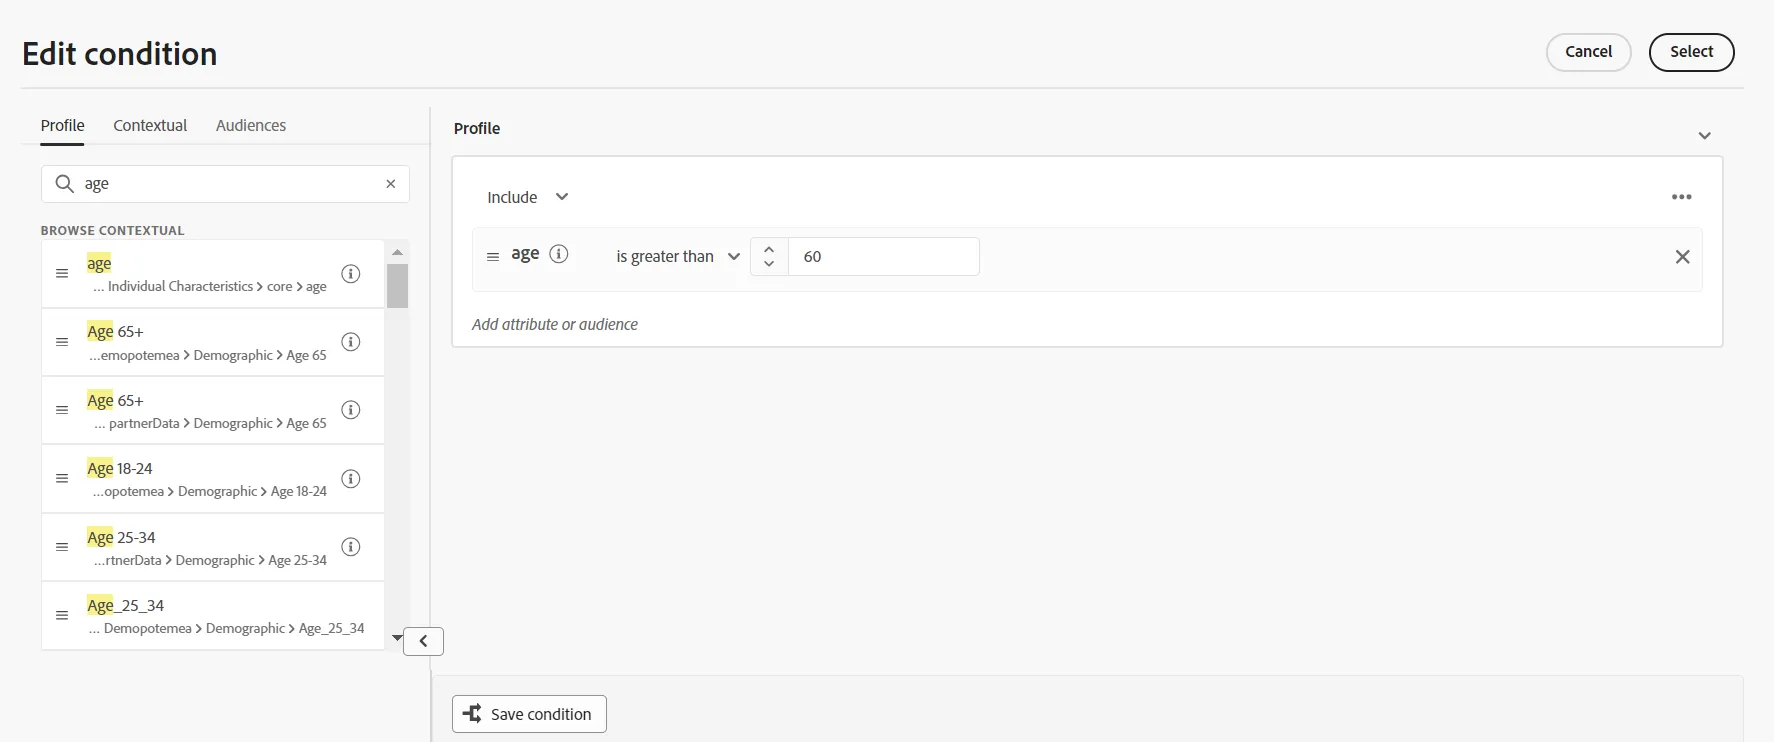Click the value field containing 60

884,257
